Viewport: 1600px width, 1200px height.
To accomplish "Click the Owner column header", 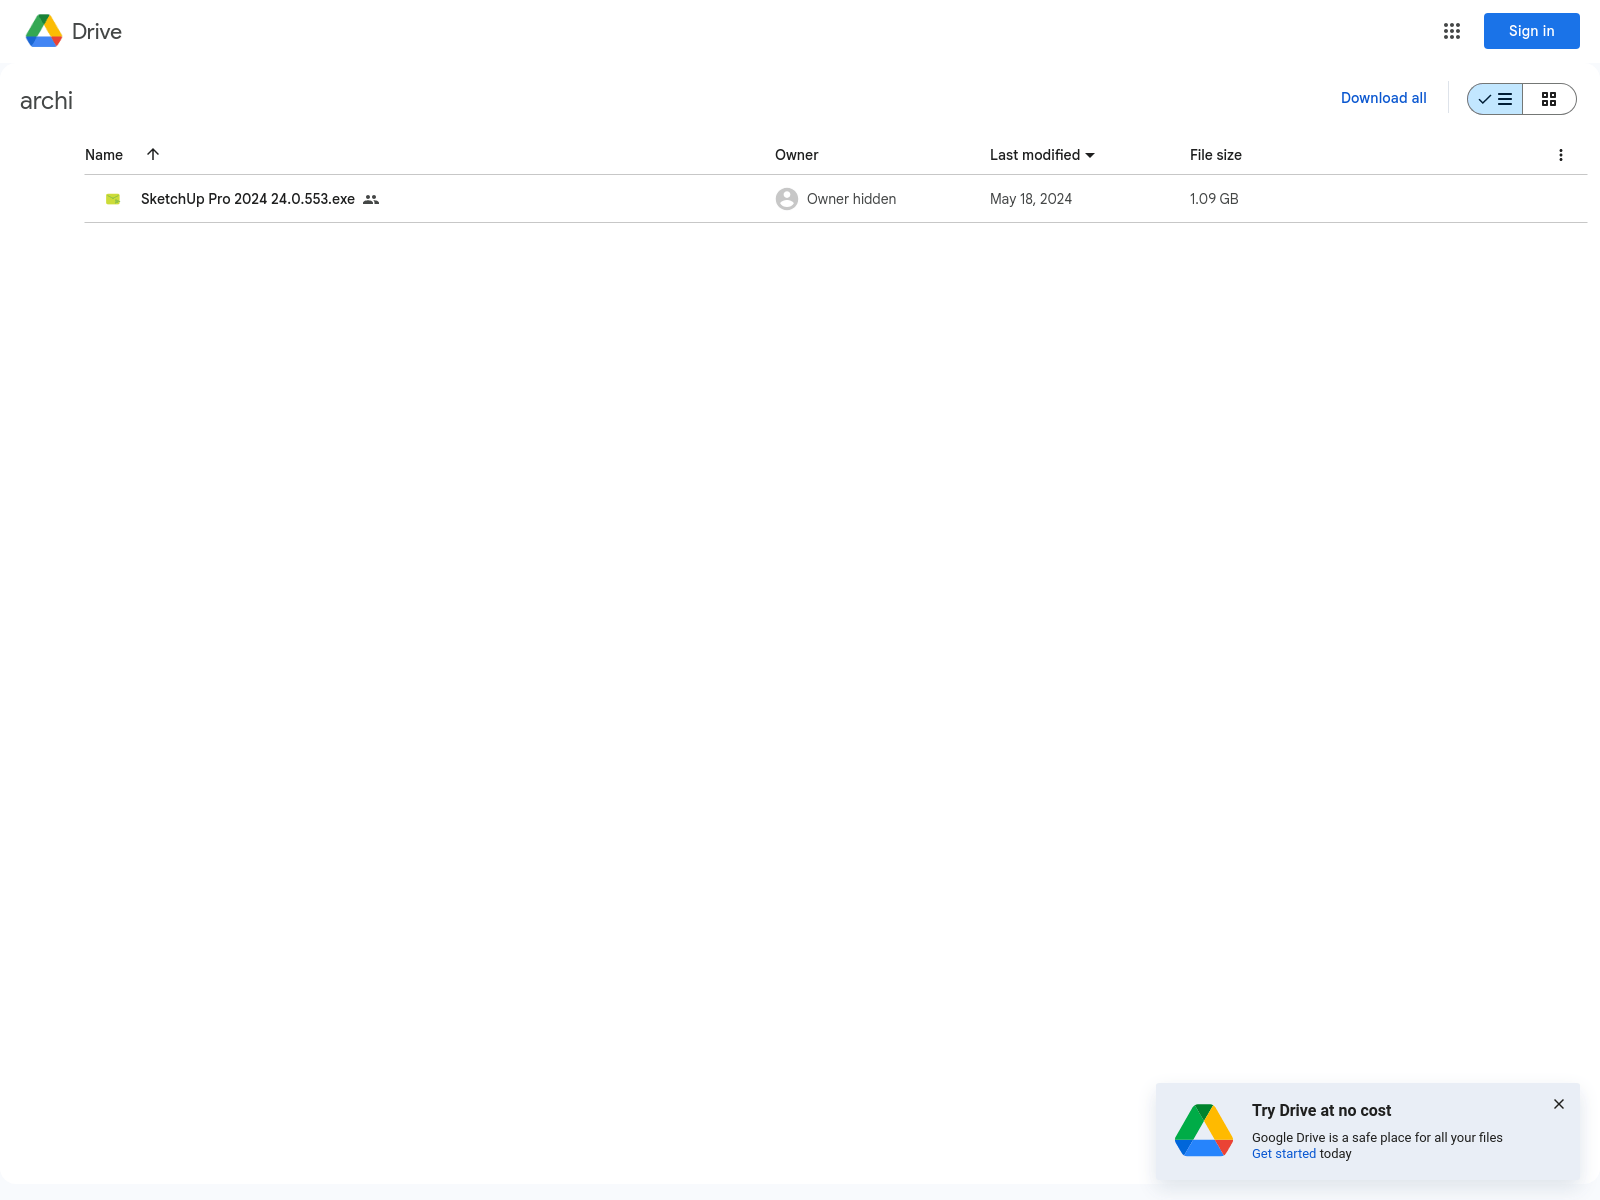I will [796, 155].
